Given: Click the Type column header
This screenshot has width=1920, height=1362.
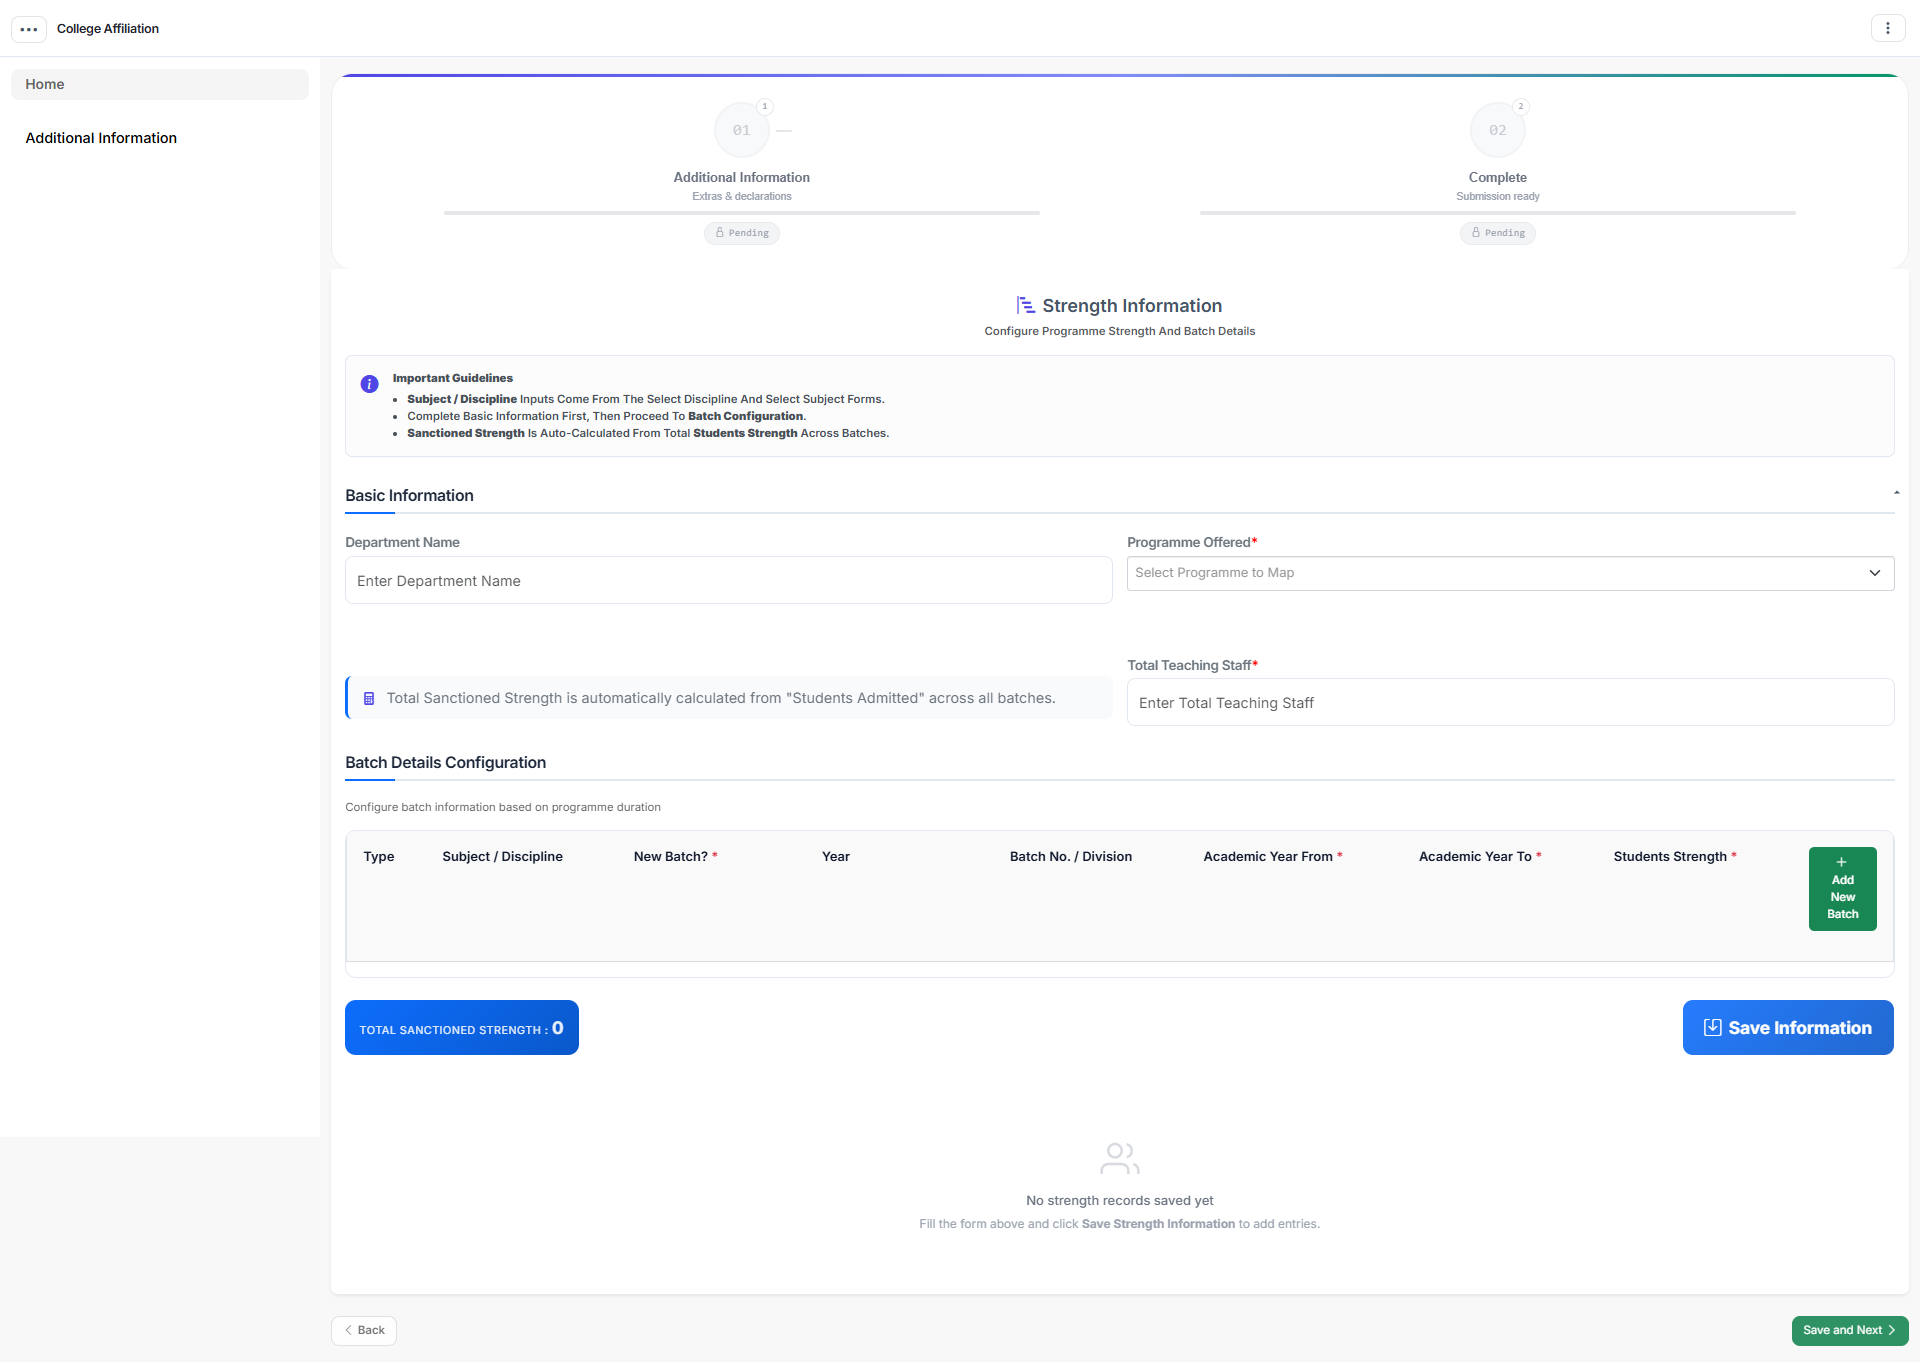Looking at the screenshot, I should (x=378, y=856).
